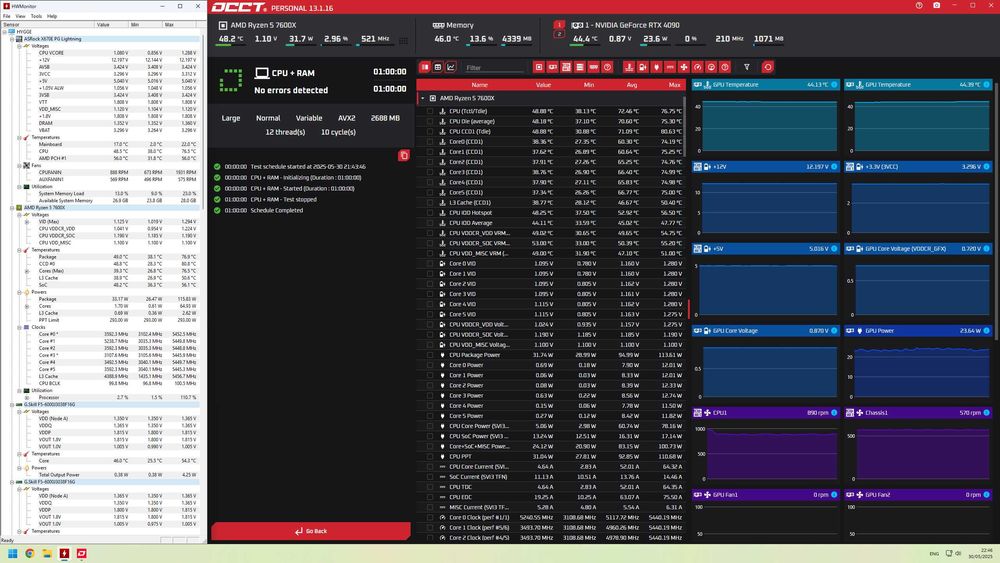The width and height of the screenshot is (1000, 563).
Task: Click the blue circle on CPU1 fan graph
Action: 834,413
